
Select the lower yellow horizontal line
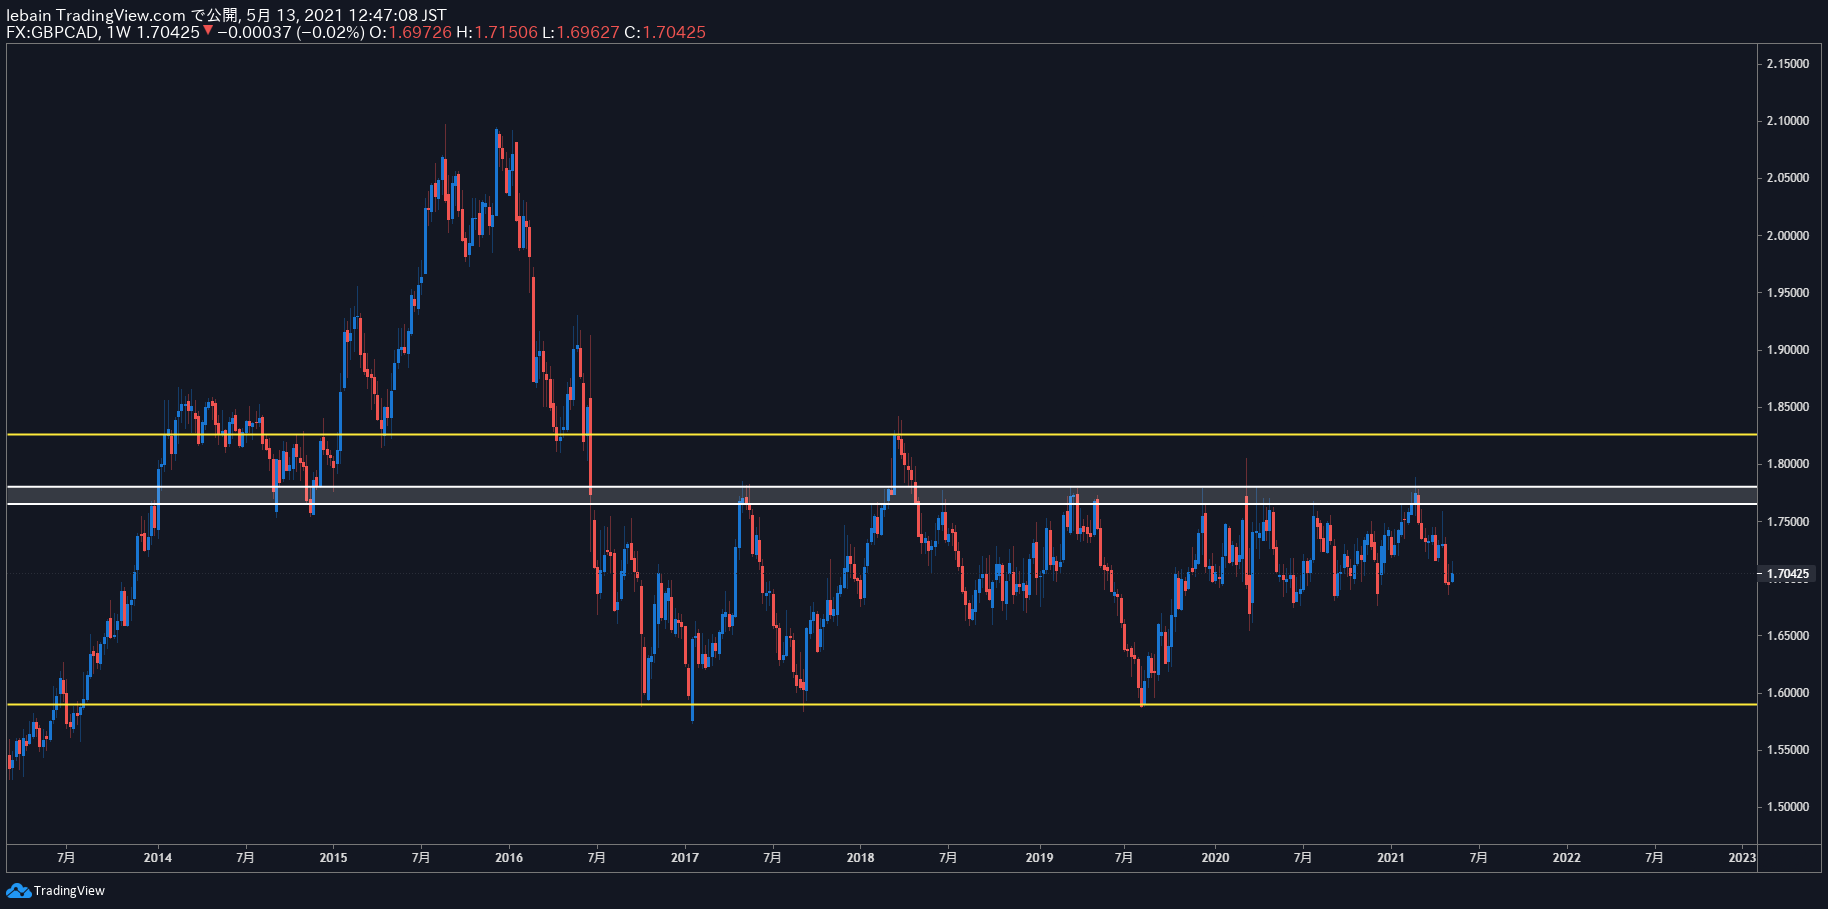coord(880,705)
